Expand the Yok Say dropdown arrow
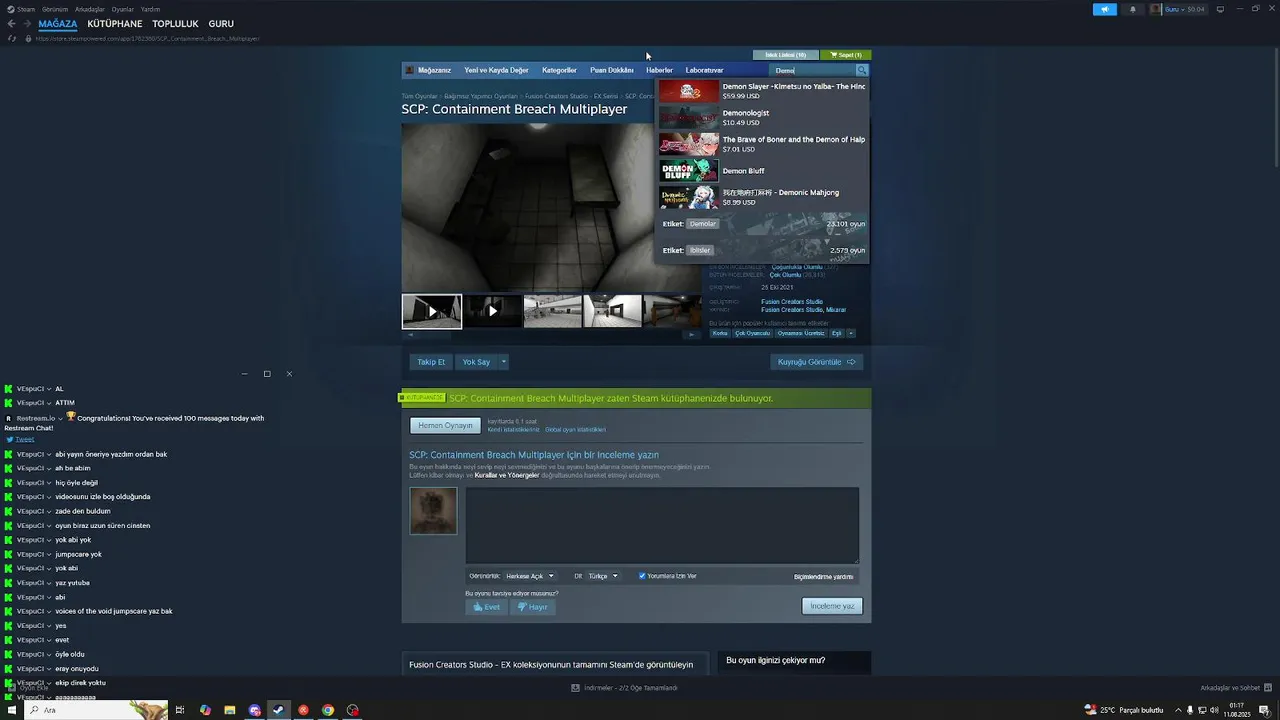Viewport: 1280px width, 720px height. point(504,362)
